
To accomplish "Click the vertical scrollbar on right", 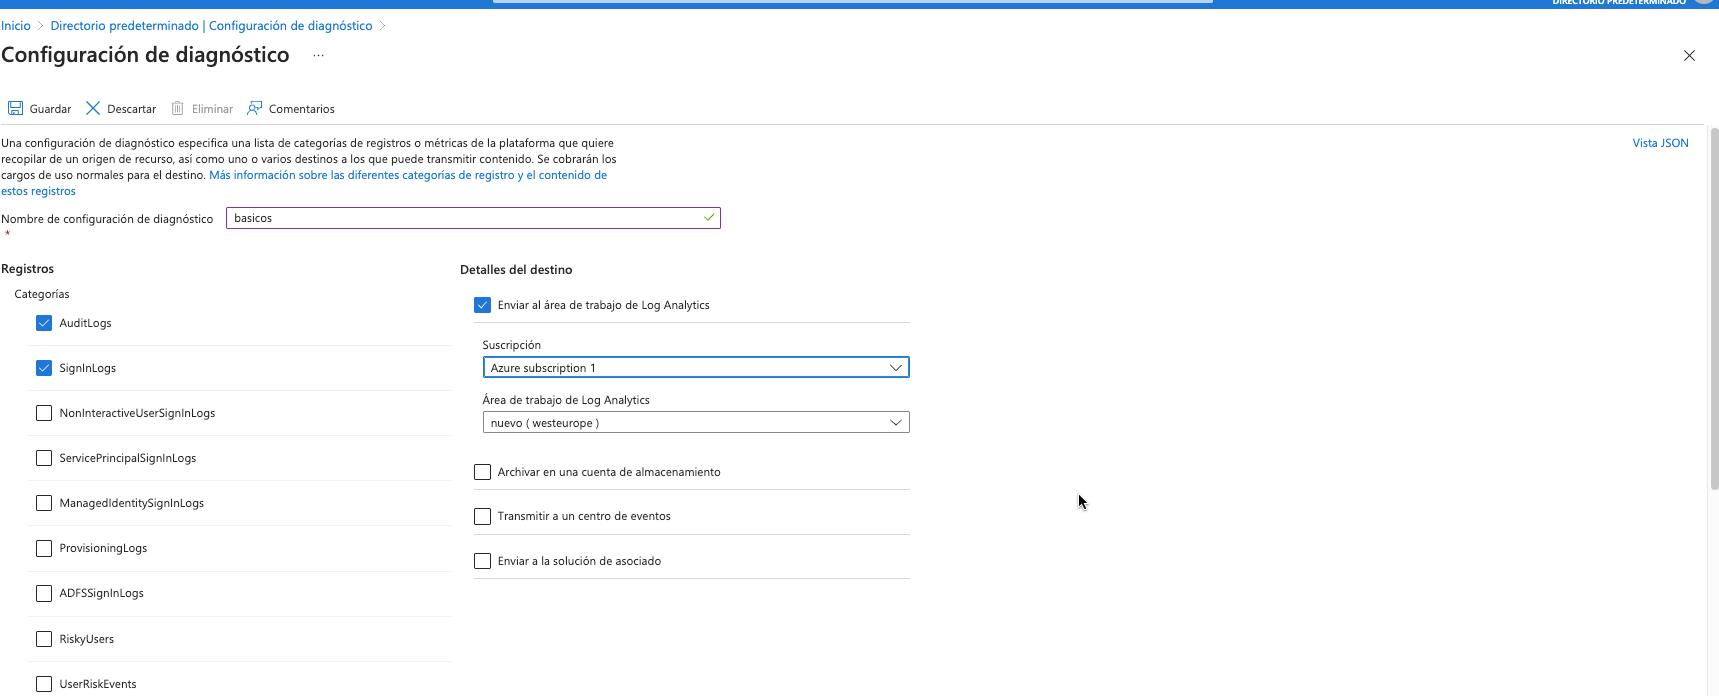I will pyautogui.click(x=1713, y=300).
